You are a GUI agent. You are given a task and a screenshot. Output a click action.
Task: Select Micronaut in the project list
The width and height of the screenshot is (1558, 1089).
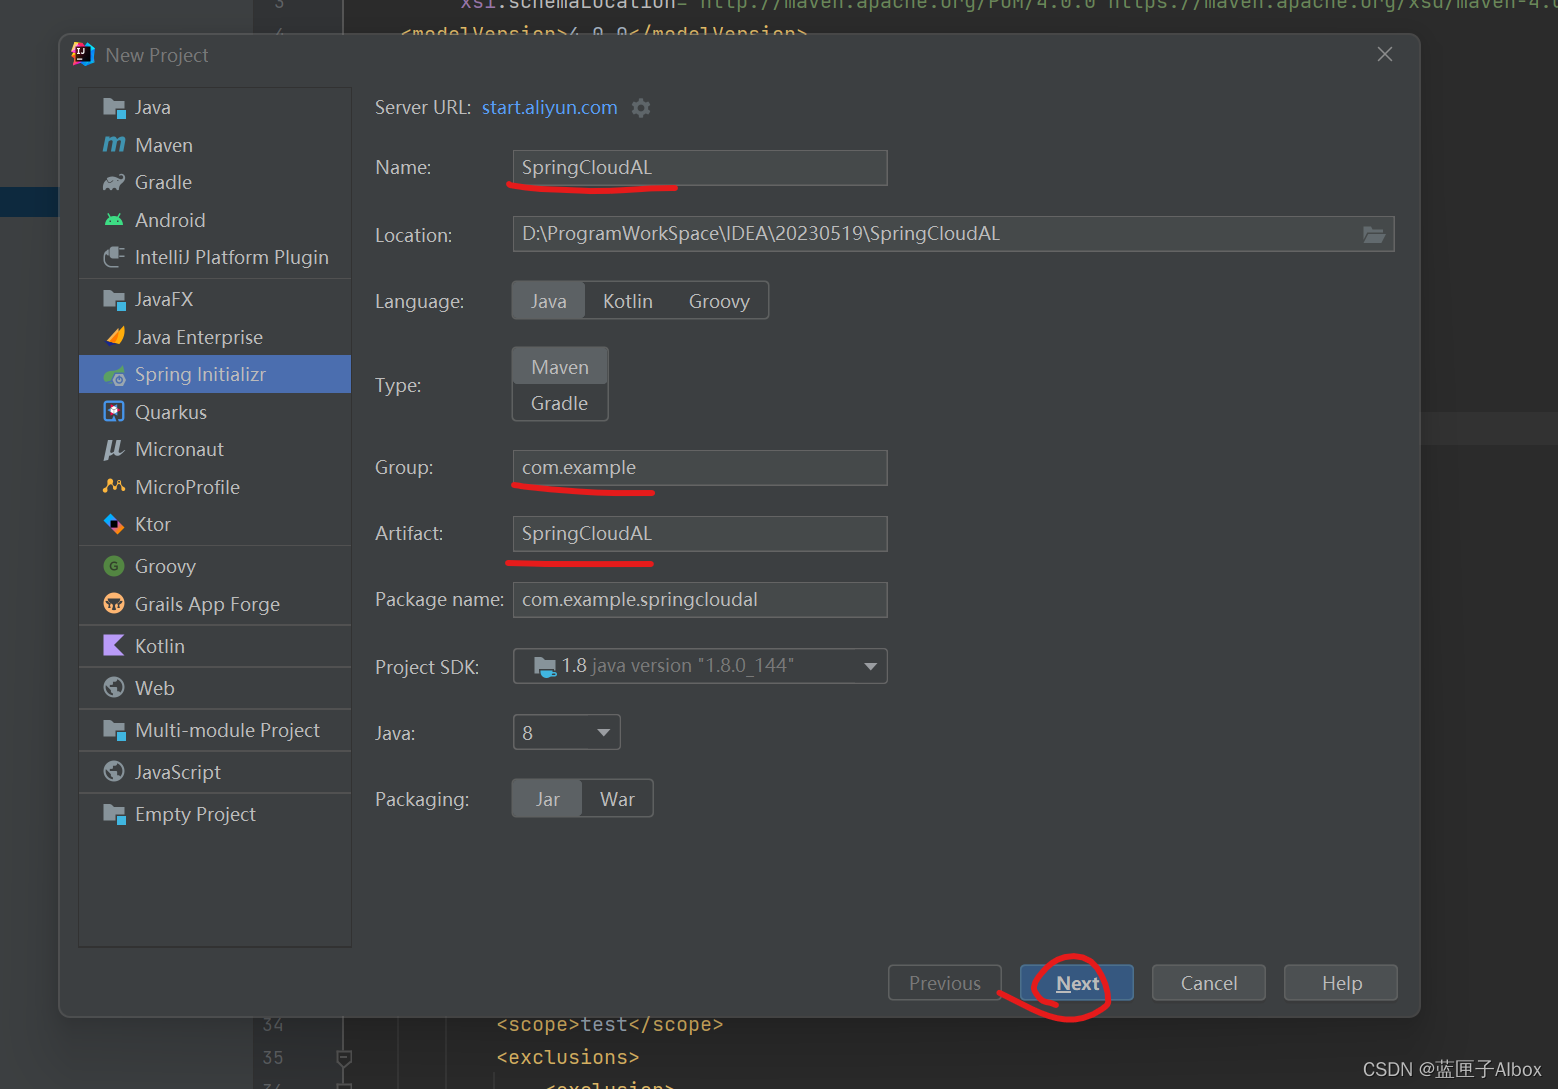215,449
